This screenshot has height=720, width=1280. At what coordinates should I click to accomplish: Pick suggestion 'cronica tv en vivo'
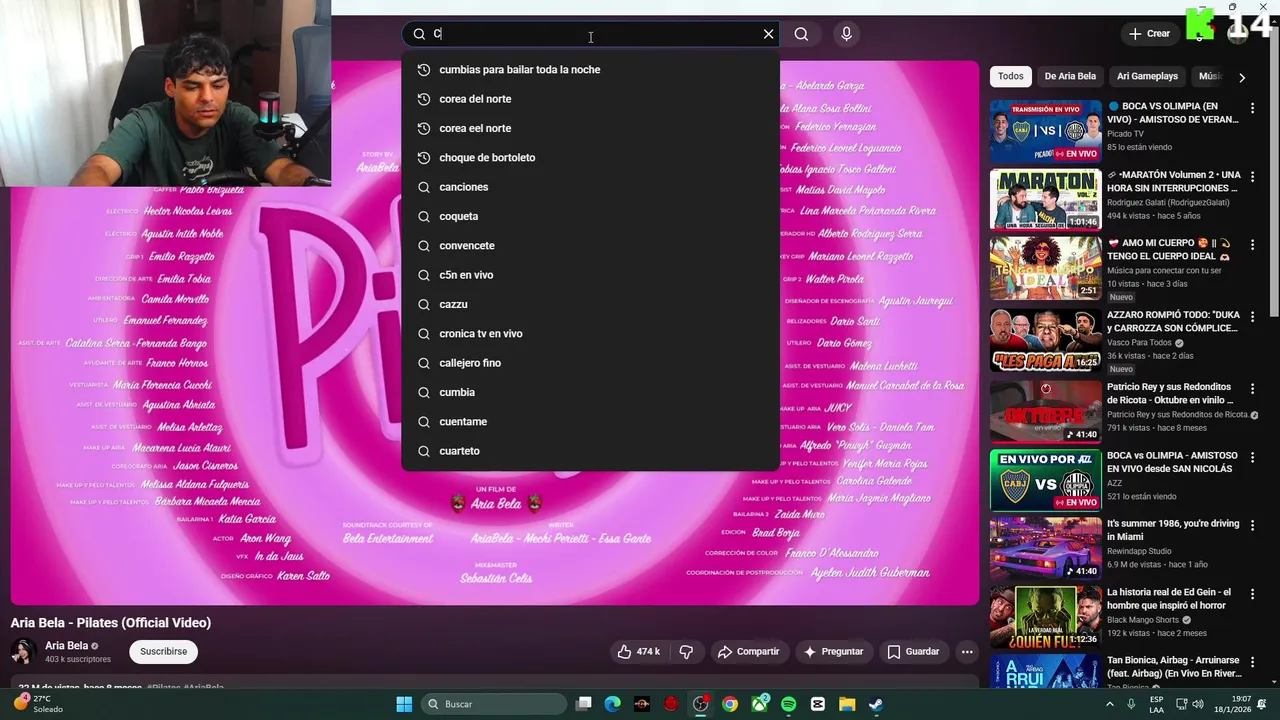[x=590, y=334]
